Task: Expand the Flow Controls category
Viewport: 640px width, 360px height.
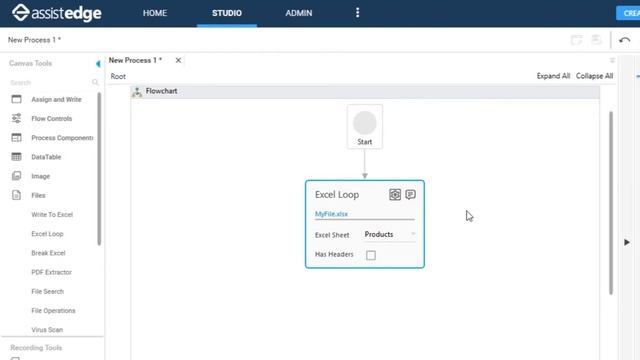Action: point(51,118)
